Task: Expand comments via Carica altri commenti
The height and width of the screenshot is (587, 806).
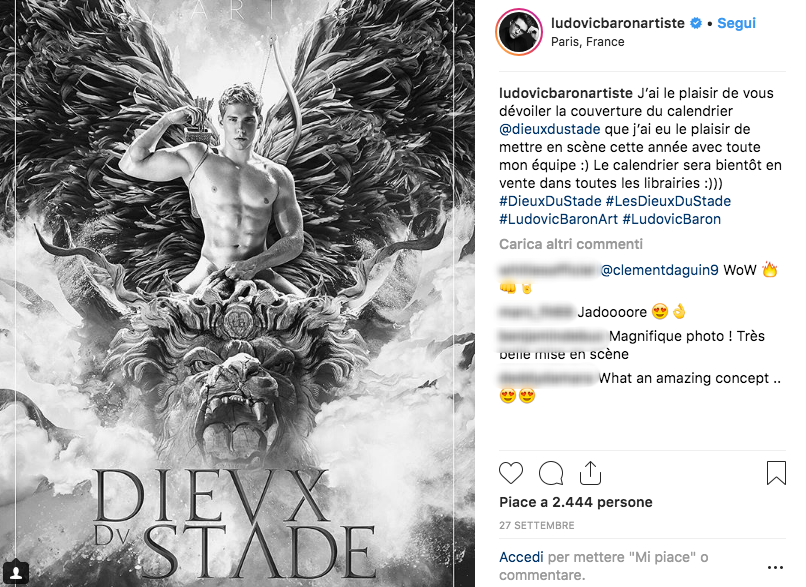Action: [x=571, y=244]
